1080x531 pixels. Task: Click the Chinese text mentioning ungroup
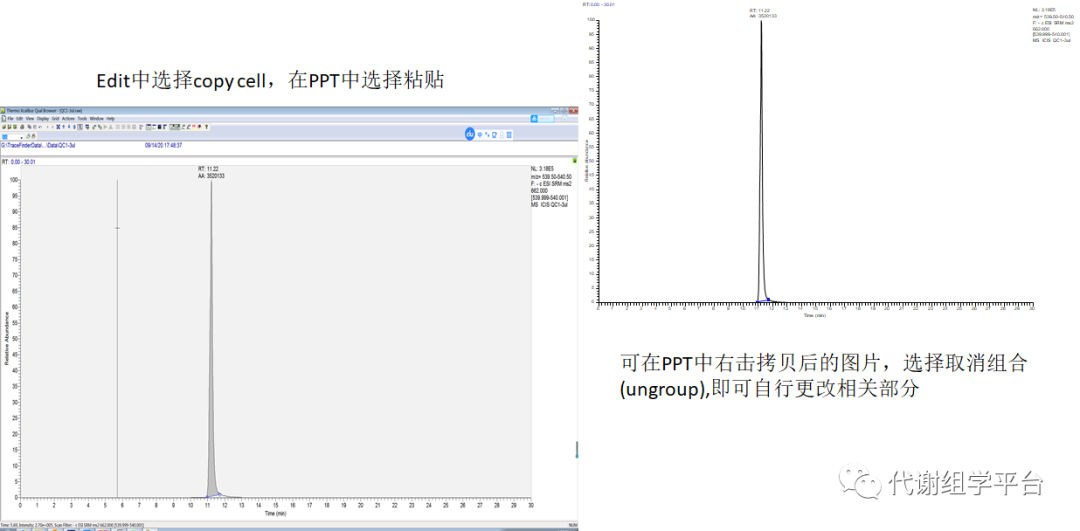[824, 376]
